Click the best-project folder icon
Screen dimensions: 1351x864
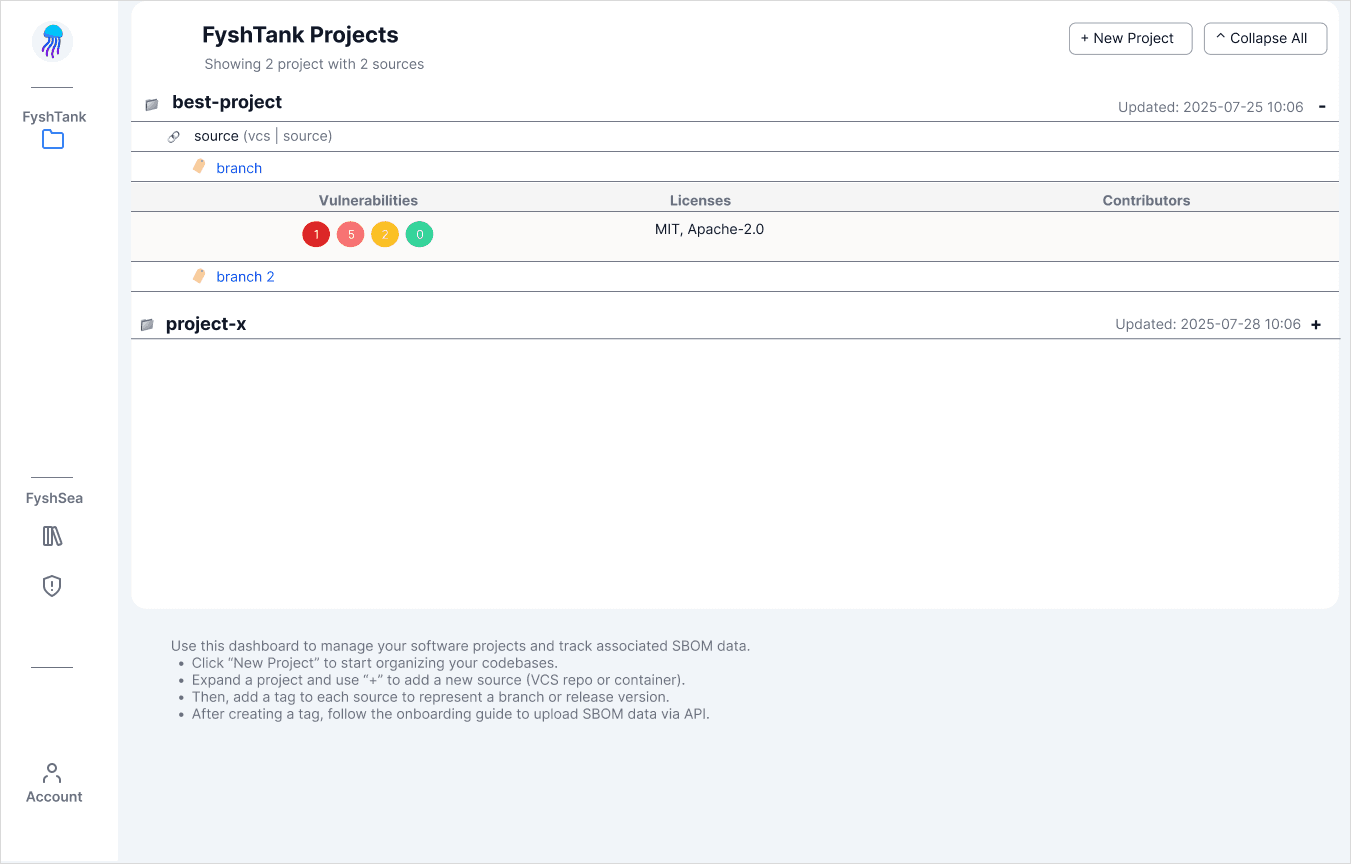[152, 104]
